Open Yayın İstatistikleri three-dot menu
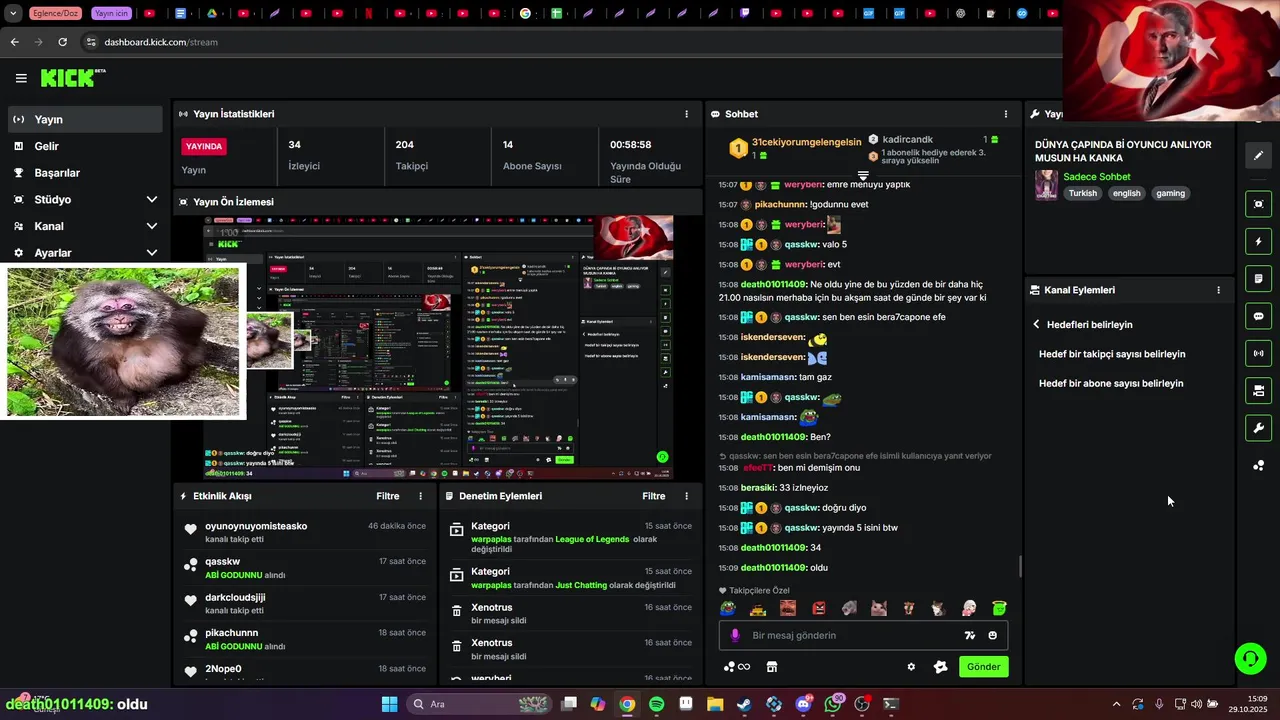Viewport: 1280px width, 720px height. coord(686,114)
